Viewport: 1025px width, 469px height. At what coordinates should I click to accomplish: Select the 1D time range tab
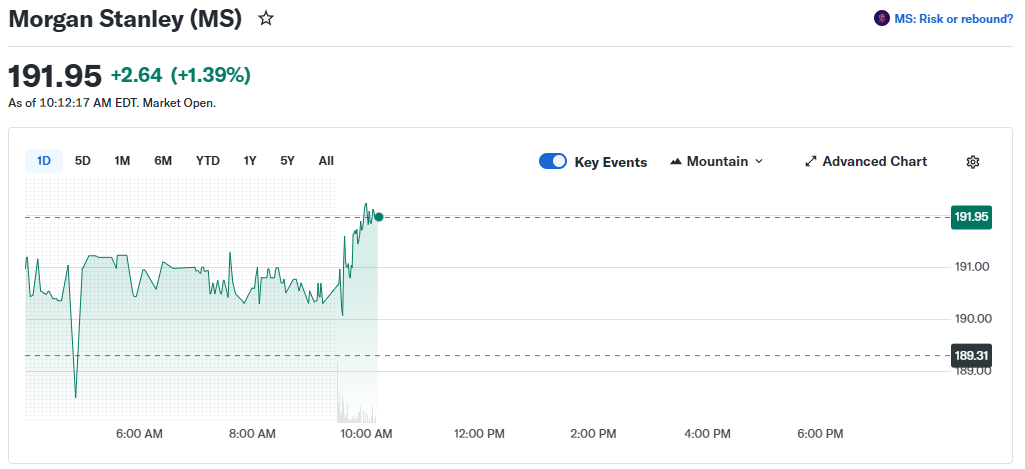tap(44, 161)
